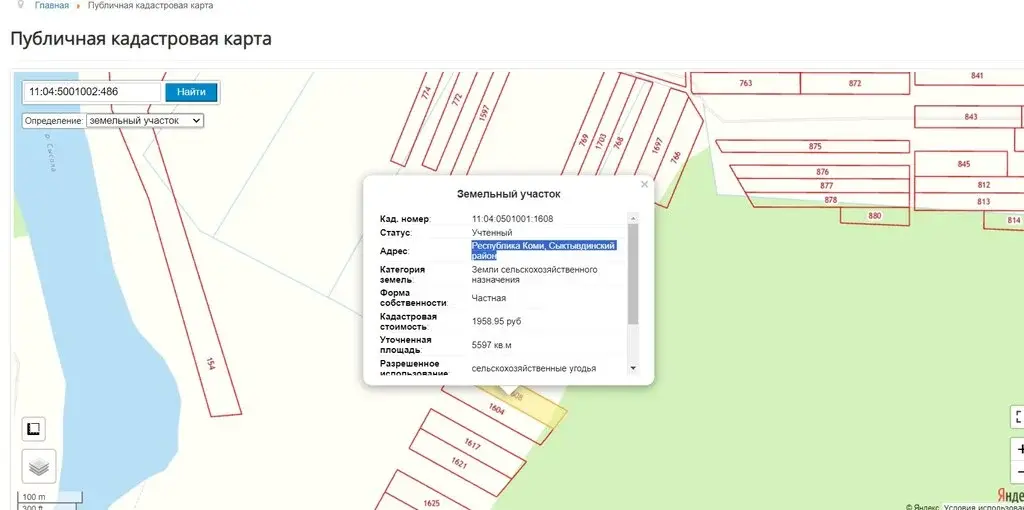Select parcel 841 on the map

point(977,76)
